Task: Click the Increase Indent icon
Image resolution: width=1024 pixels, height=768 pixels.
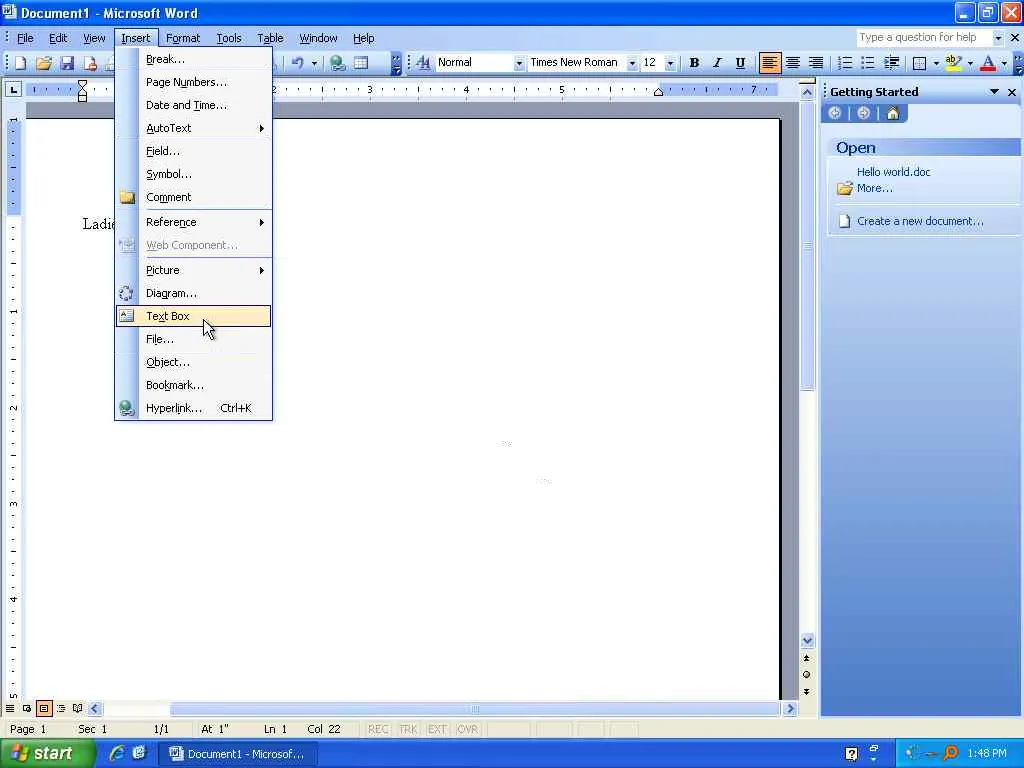Action: (x=891, y=63)
